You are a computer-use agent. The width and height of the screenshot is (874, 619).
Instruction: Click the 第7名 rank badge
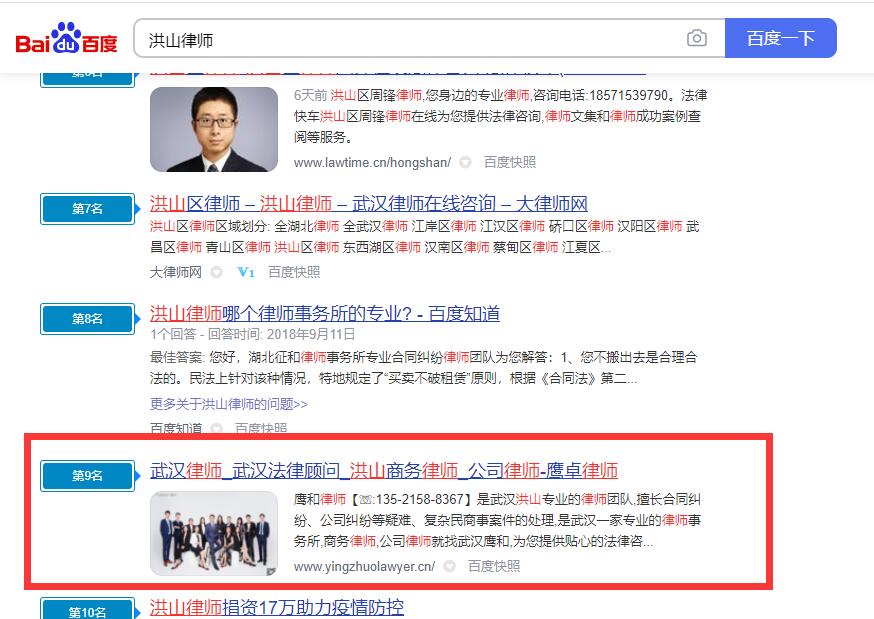pyautogui.click(x=87, y=209)
